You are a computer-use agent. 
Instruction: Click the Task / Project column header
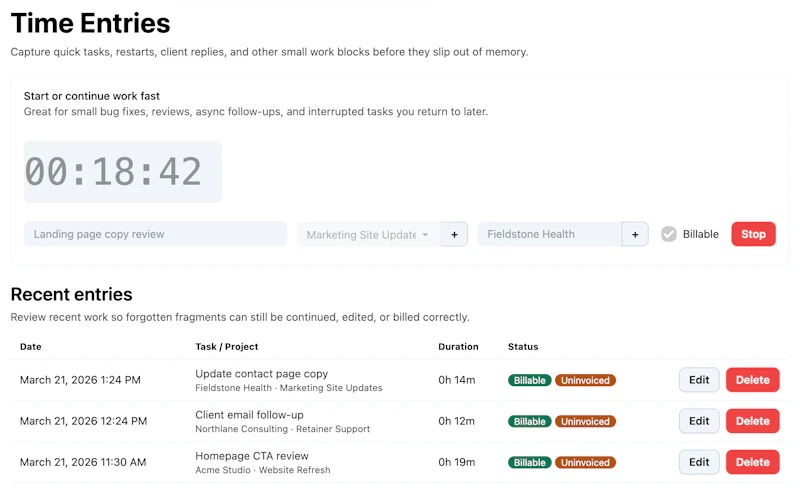(227, 347)
